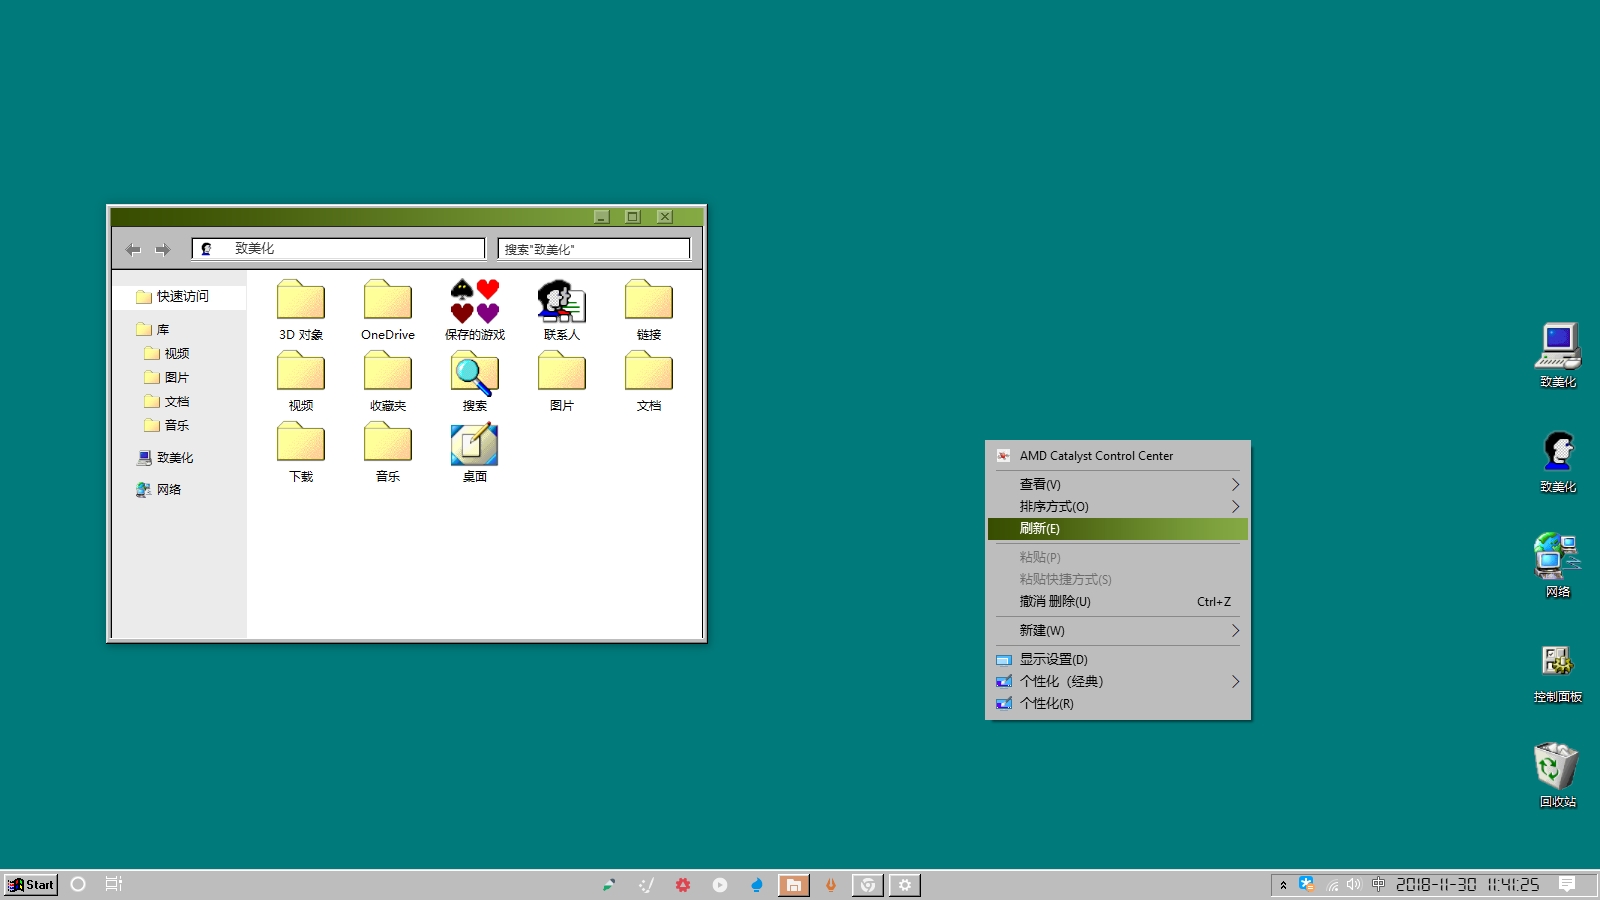The width and height of the screenshot is (1600, 900).
Task: Open AMD Catalyst Control Center menu entry
Action: [1096, 455]
